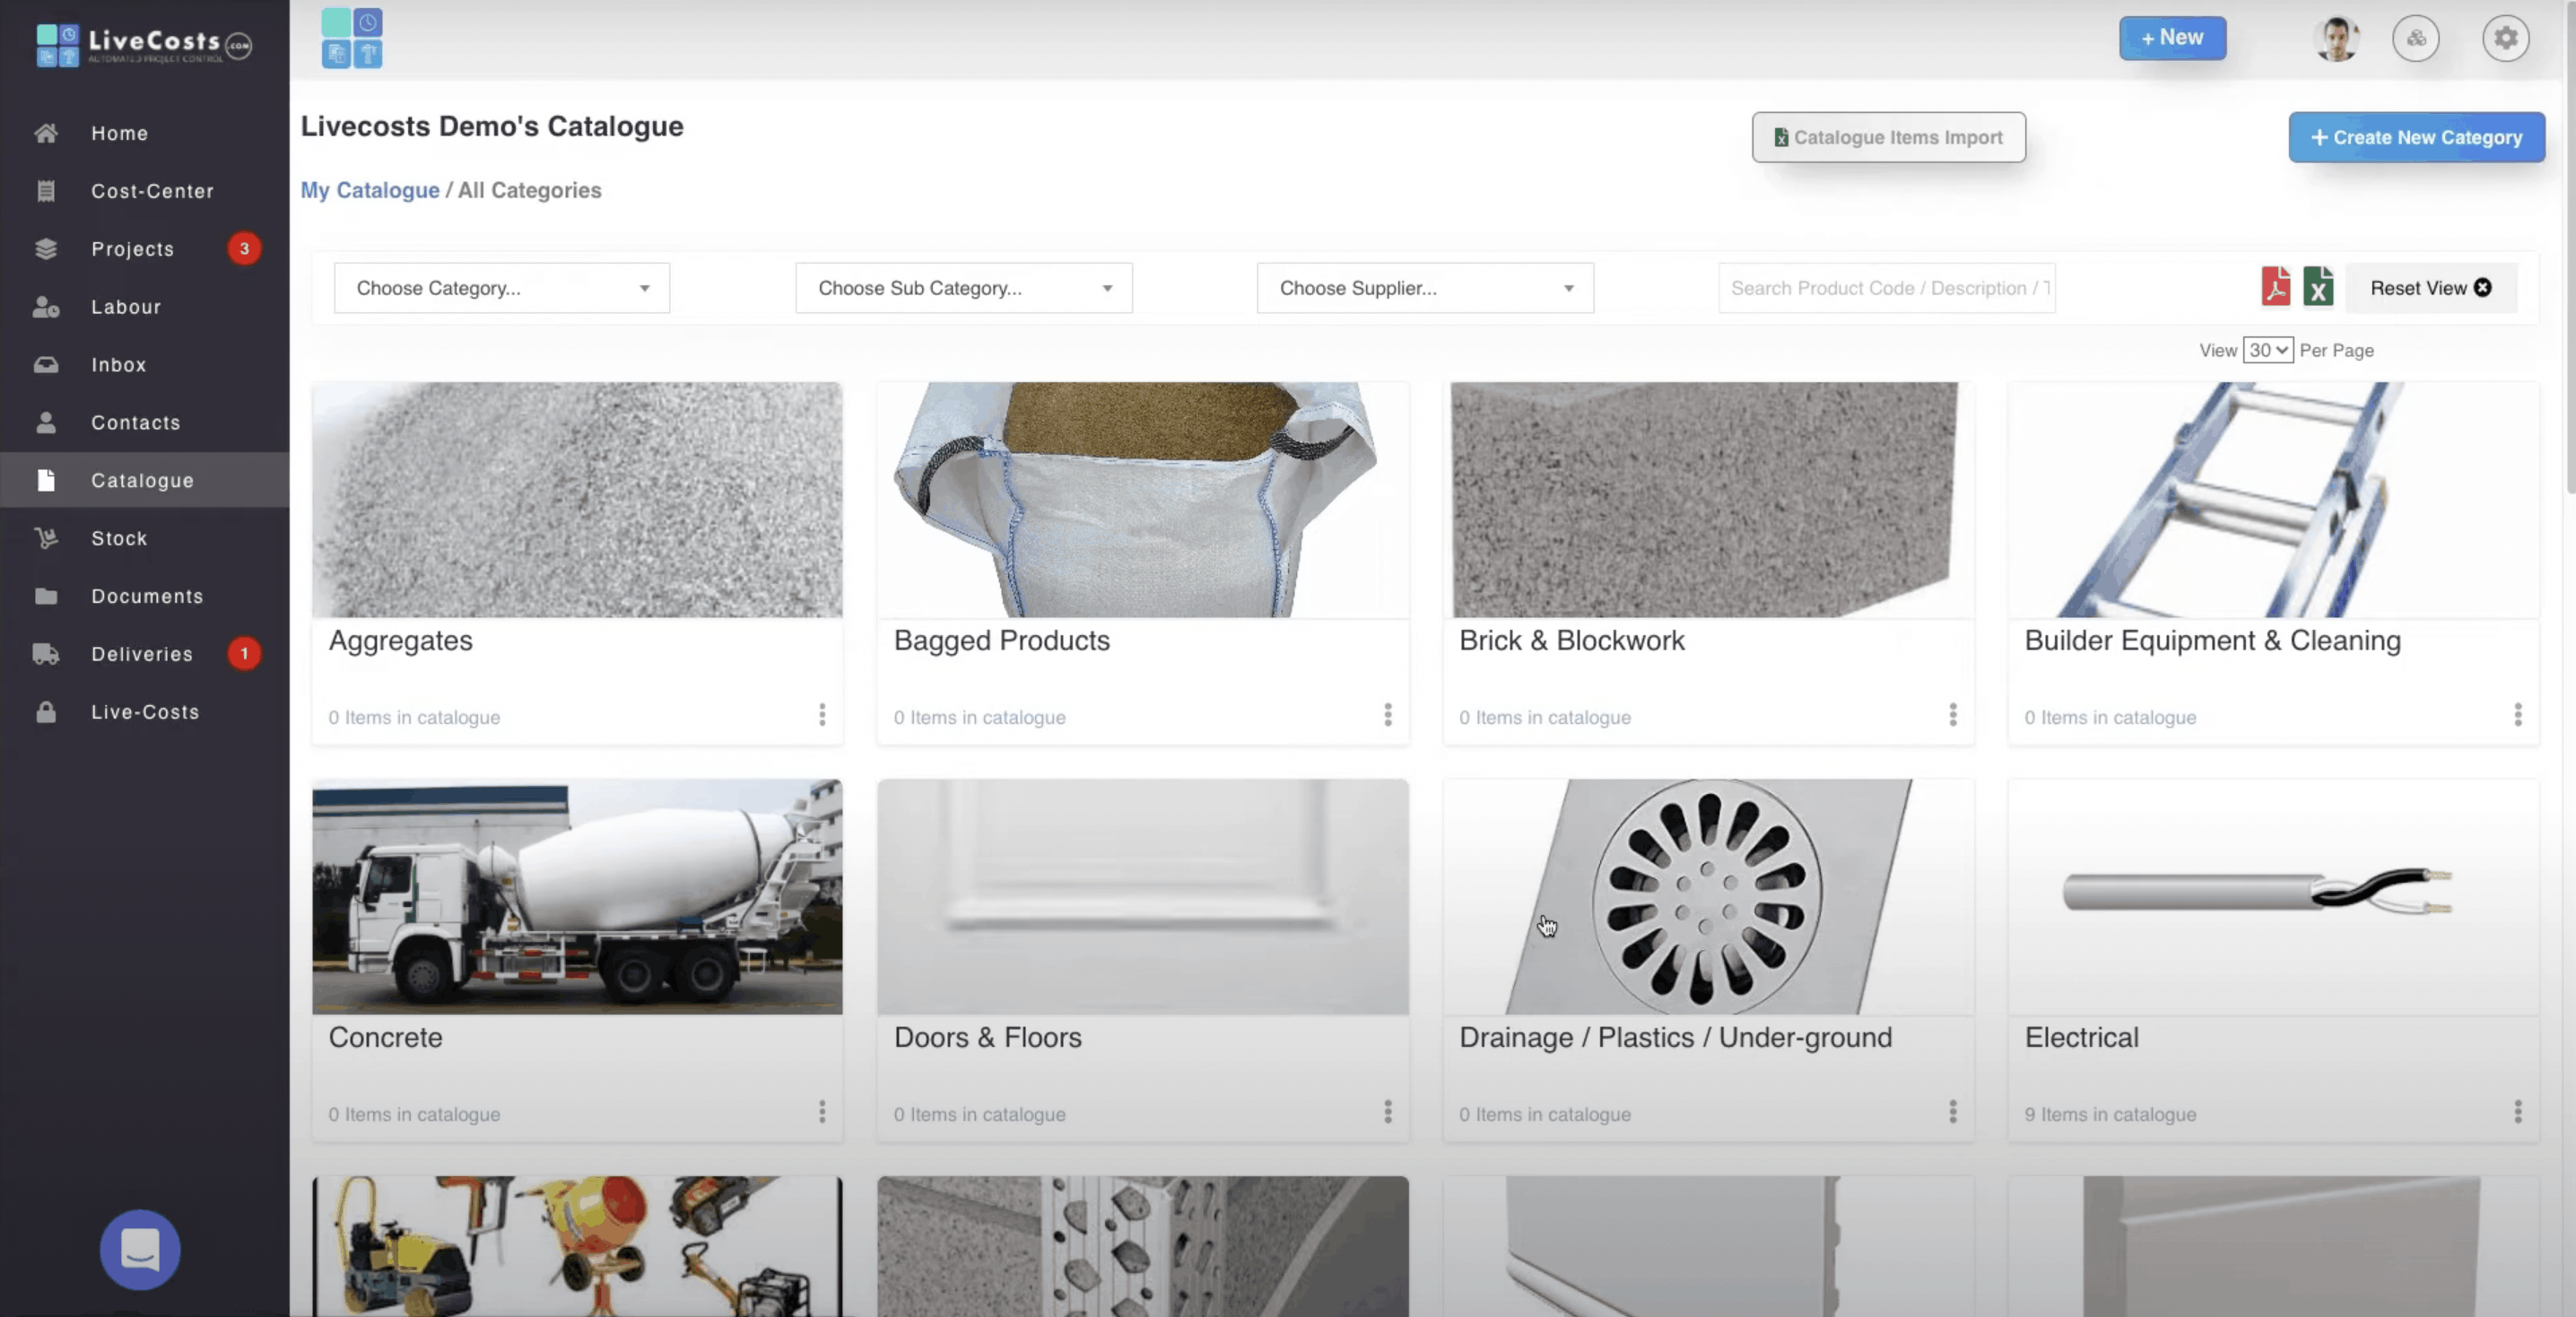Open the Drainage cover thumbnail
Viewport: 2576px width, 1317px height.
(1708, 896)
